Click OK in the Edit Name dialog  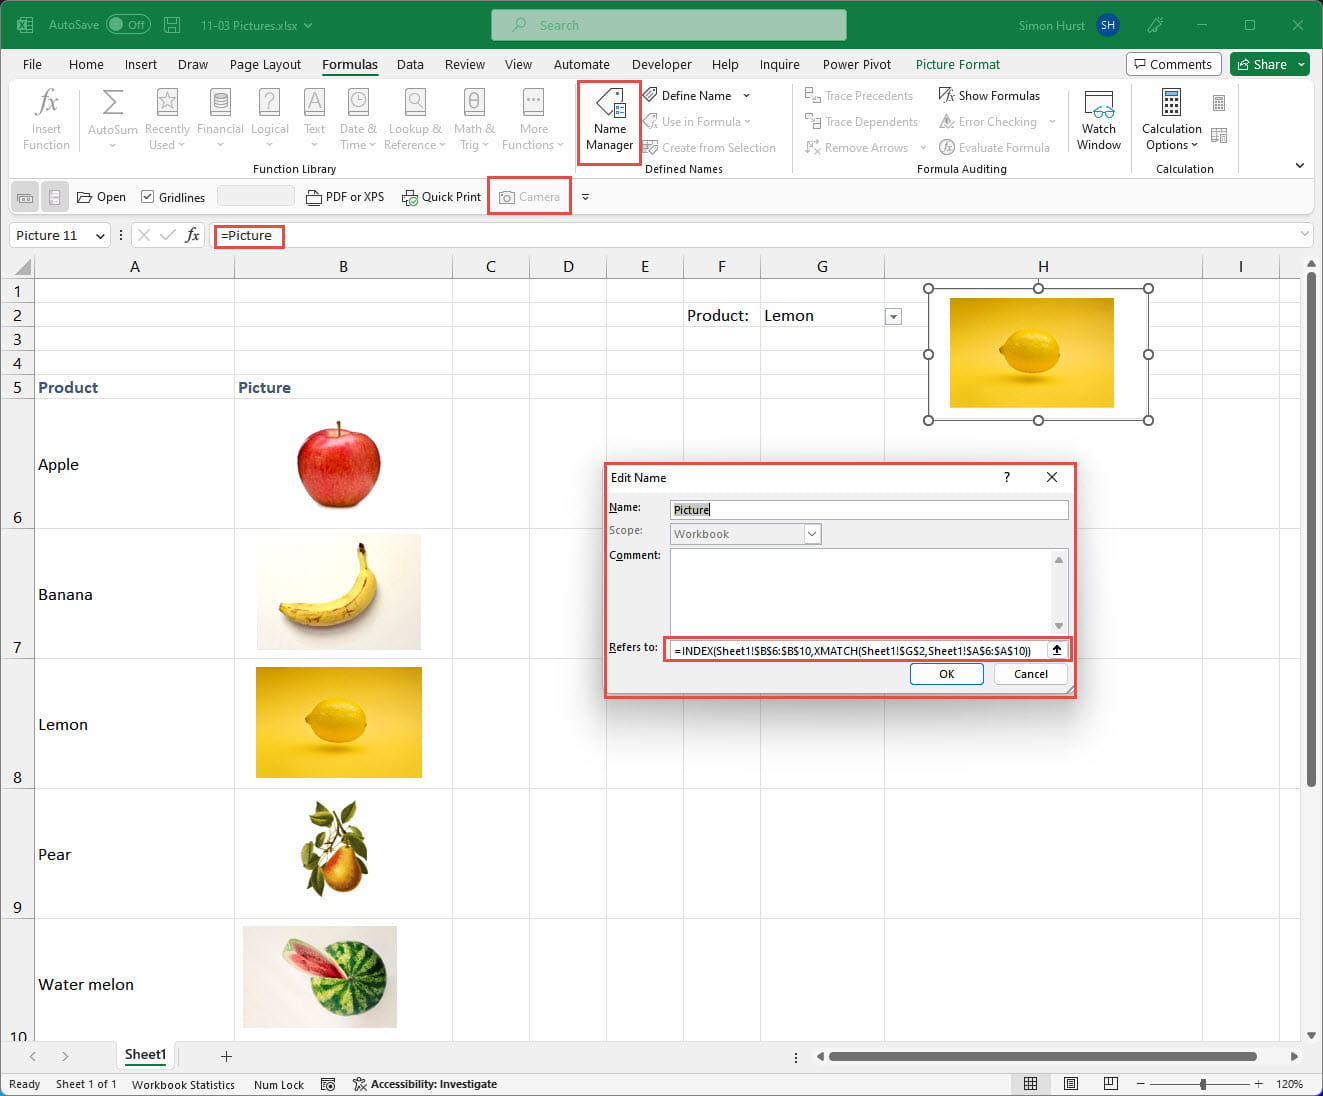pyautogui.click(x=946, y=674)
